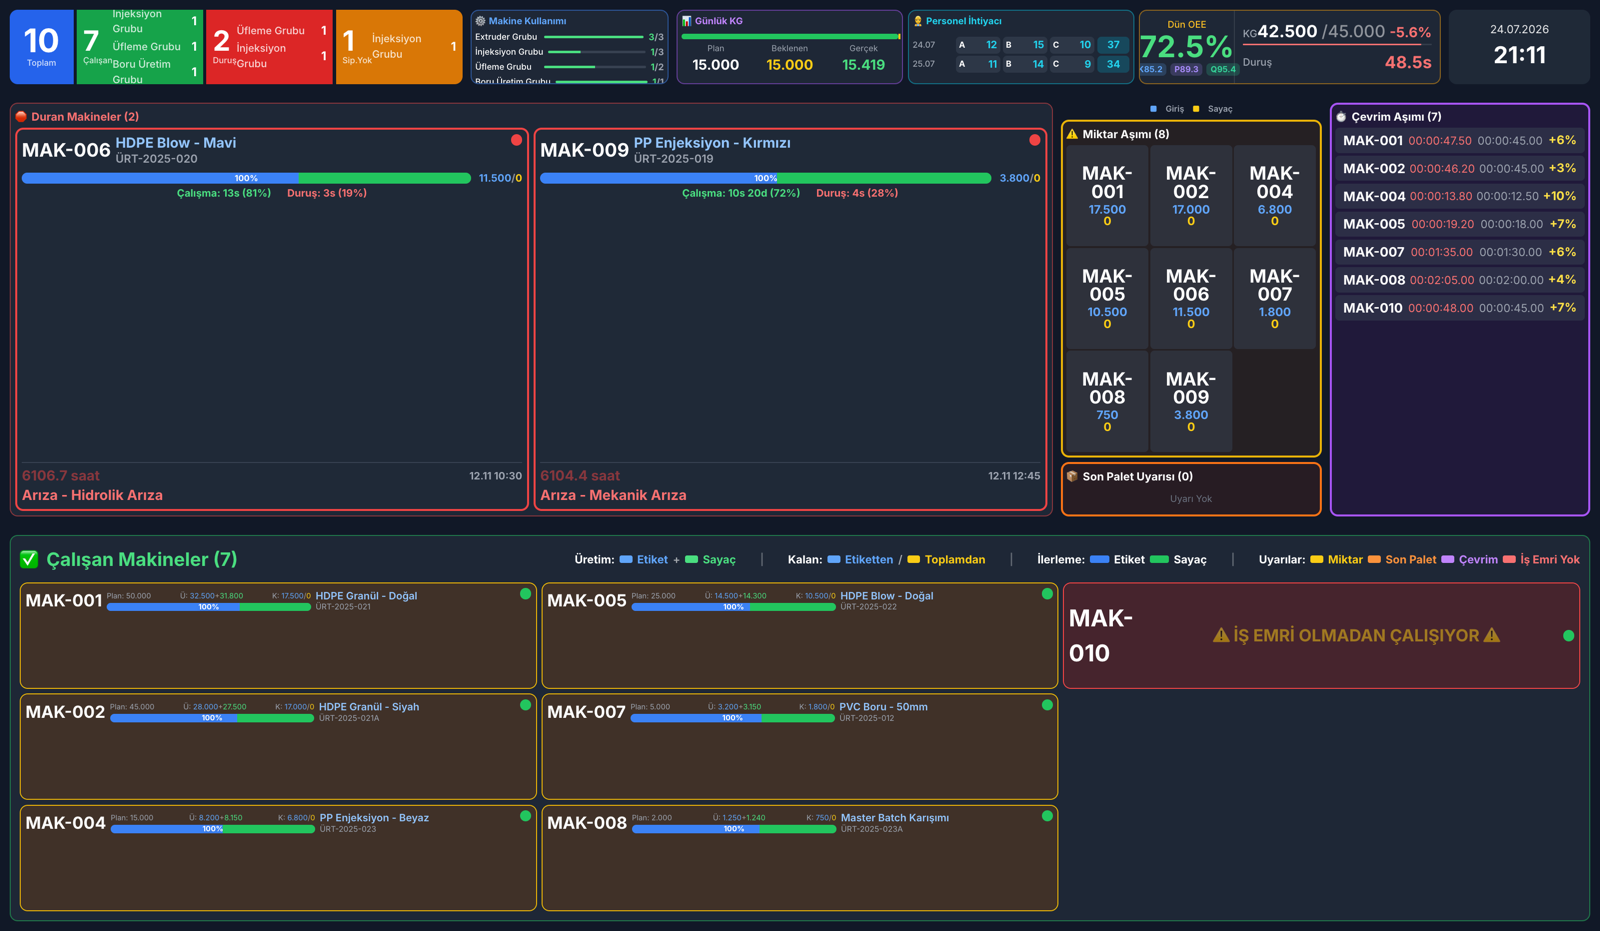Click the stopwatch icon beside Çevrim Aşımı
The height and width of the screenshot is (931, 1600).
click(1341, 117)
